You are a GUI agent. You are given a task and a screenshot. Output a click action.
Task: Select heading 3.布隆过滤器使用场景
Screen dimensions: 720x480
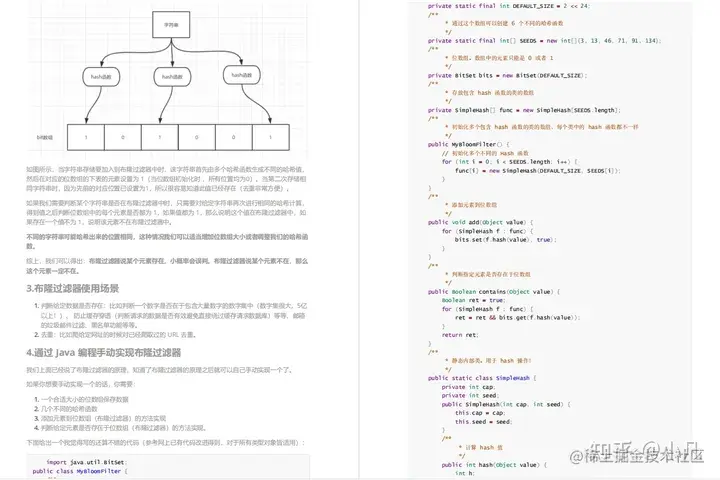(x=73, y=288)
